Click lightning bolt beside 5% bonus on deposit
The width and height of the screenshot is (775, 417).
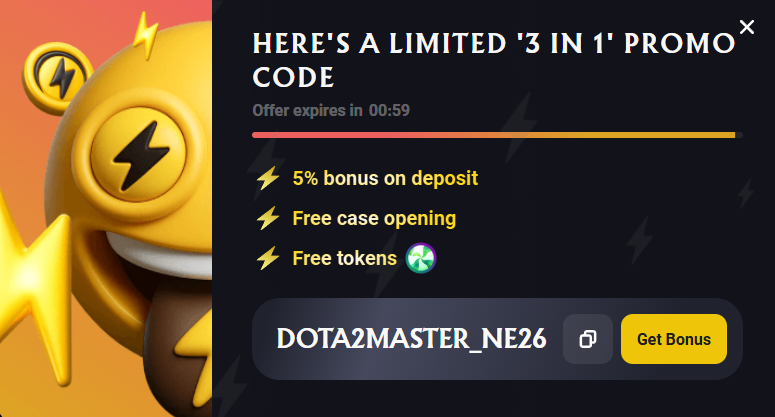coord(268,178)
